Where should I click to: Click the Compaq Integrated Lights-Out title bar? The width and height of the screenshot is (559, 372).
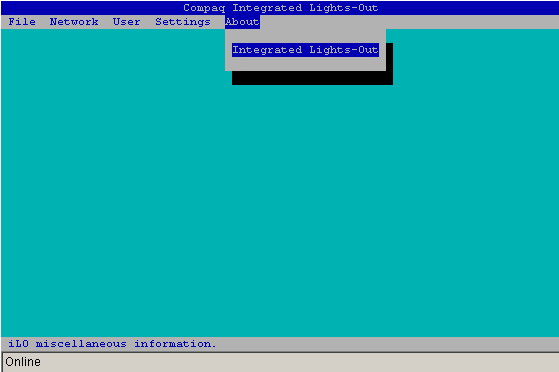(x=280, y=8)
